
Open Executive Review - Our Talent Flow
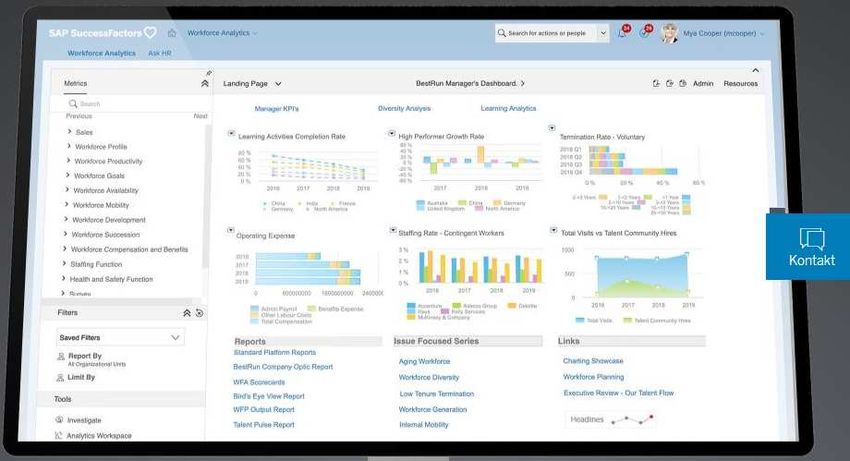coord(619,393)
